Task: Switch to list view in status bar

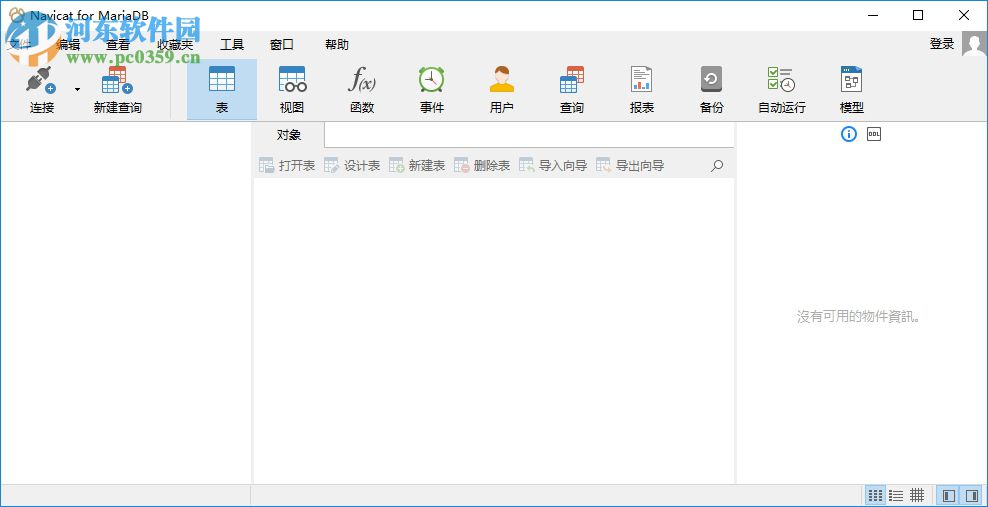Action: point(896,495)
